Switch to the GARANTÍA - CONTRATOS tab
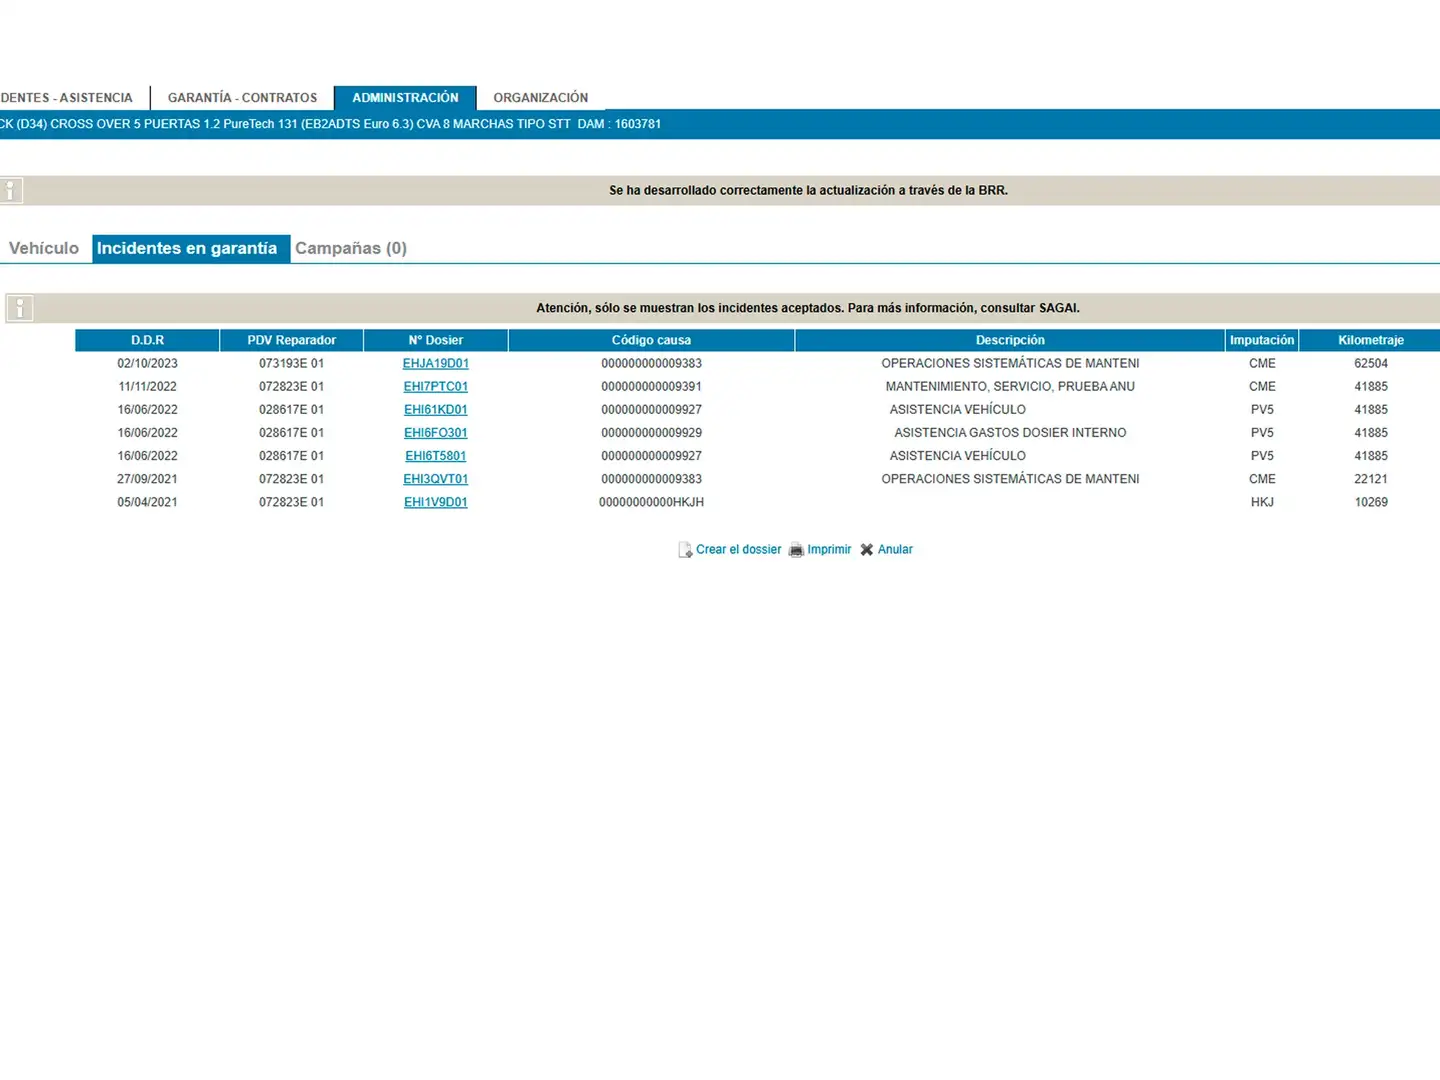 [x=242, y=98]
